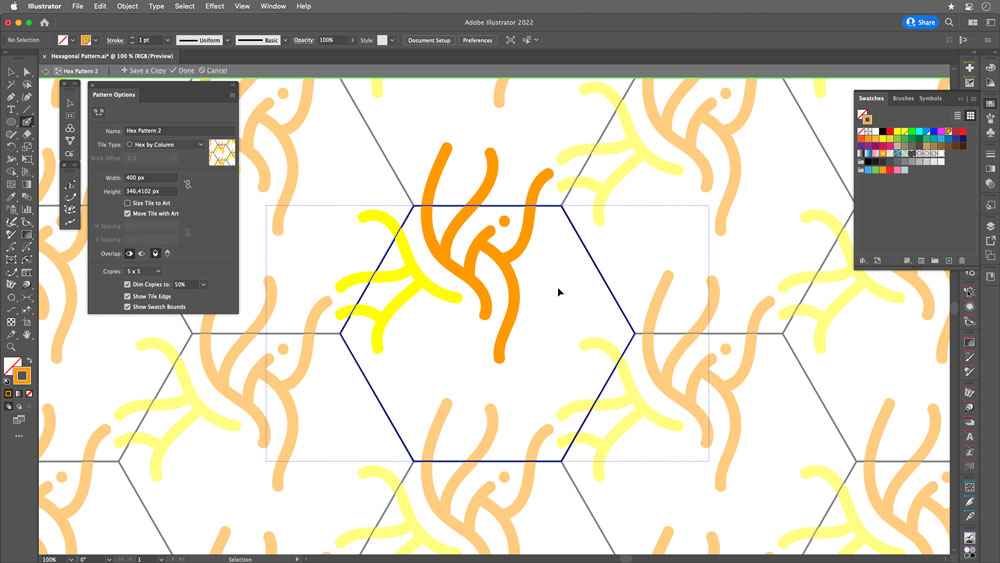Uncheck Move Tile with Art
1000x563 pixels.
[128, 214]
